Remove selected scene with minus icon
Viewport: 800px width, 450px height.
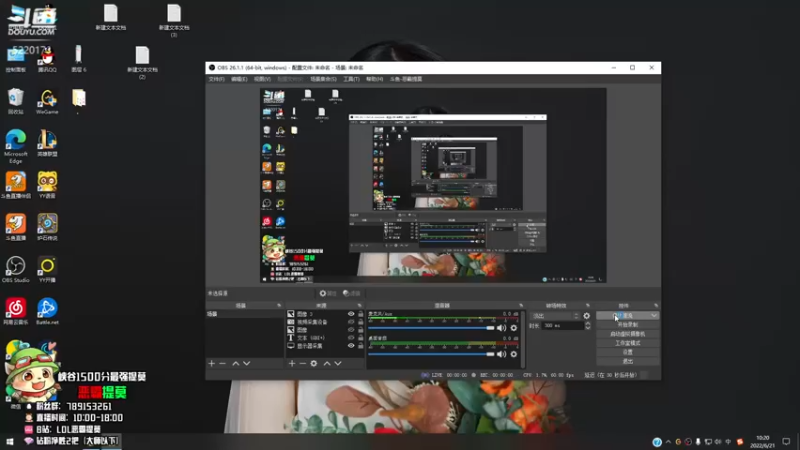click(x=222, y=363)
